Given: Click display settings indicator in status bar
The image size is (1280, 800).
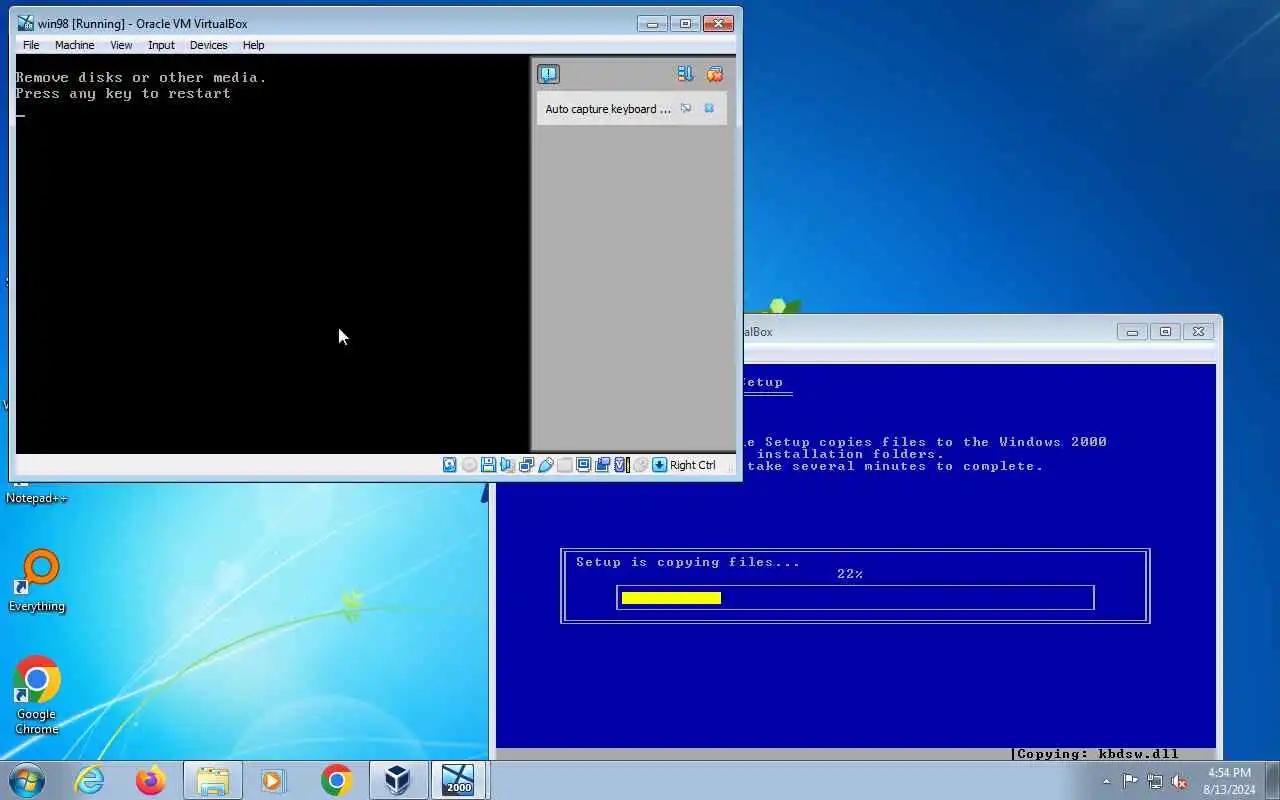Looking at the screenshot, I should pyautogui.click(x=583, y=465).
